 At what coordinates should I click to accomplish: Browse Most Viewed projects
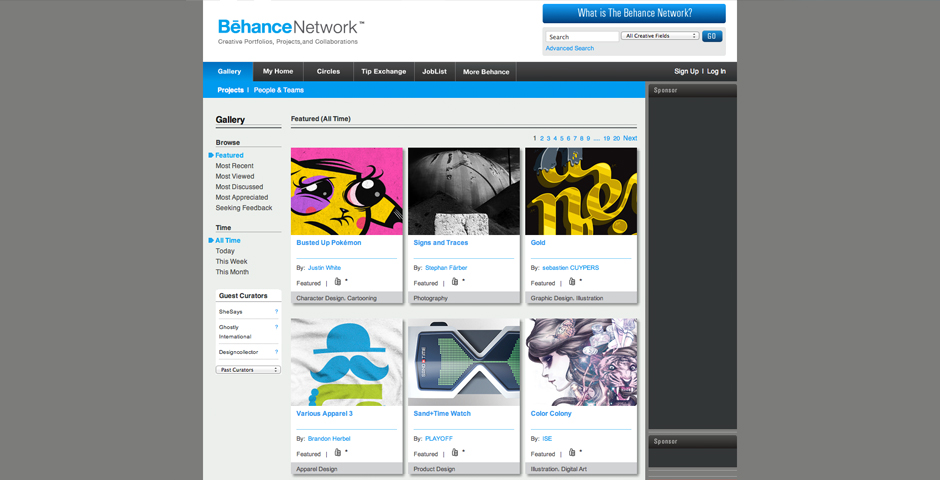coord(235,176)
